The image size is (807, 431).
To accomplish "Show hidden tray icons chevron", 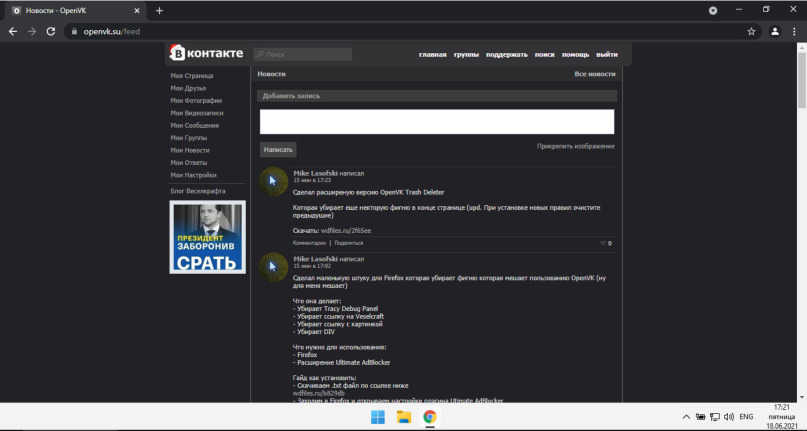I will pyautogui.click(x=686, y=417).
